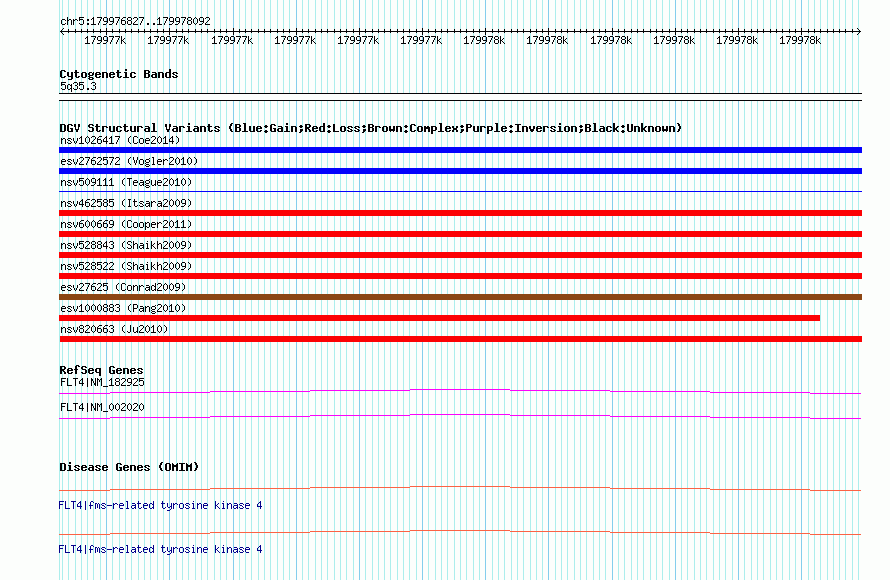
Task: Click the shorter esv1000883 (Pang2010) red bar
Action: pos(439,318)
